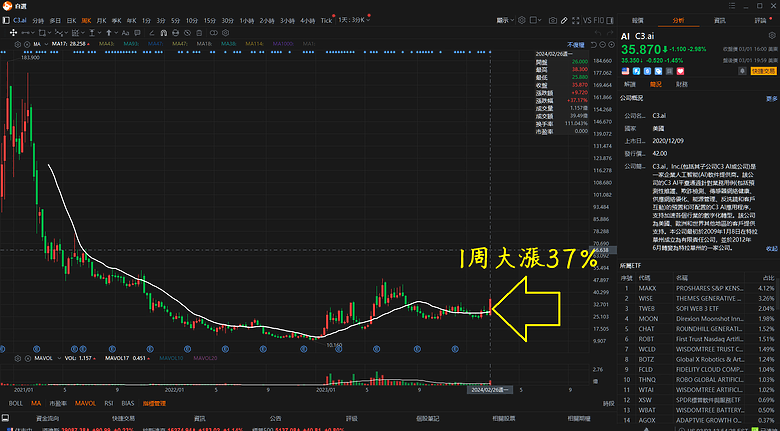Switch to the 資訊 tab in right panel
Screen dimensions: 780x431
click(719, 20)
